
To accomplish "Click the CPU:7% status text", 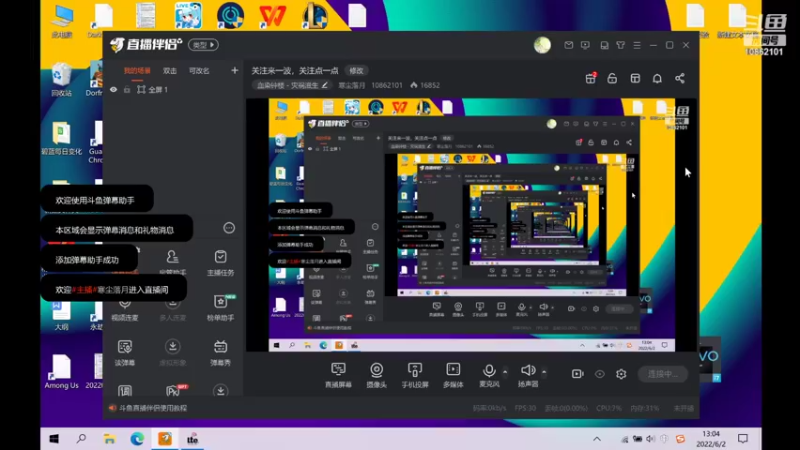I will (609, 408).
